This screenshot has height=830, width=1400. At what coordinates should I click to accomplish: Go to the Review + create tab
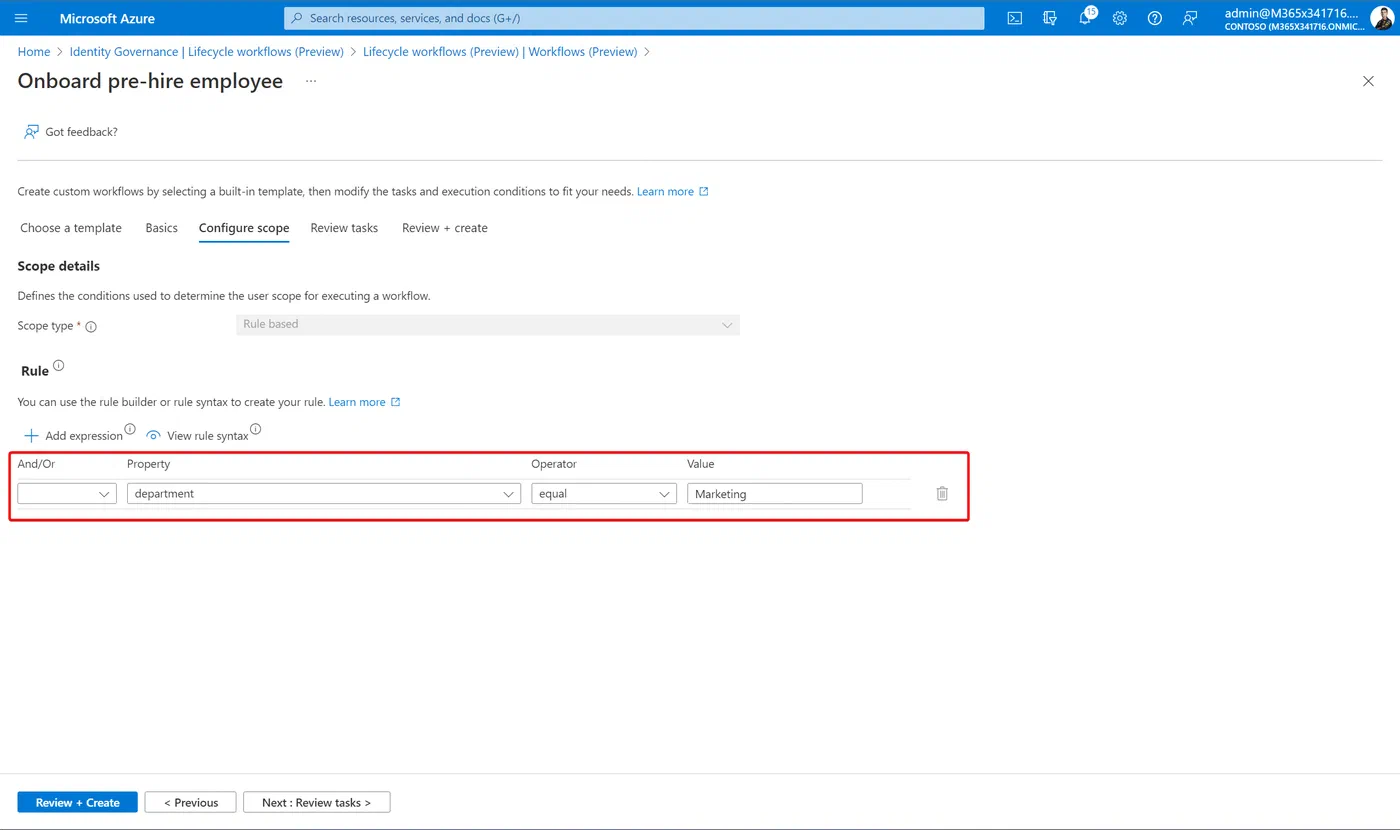[445, 228]
